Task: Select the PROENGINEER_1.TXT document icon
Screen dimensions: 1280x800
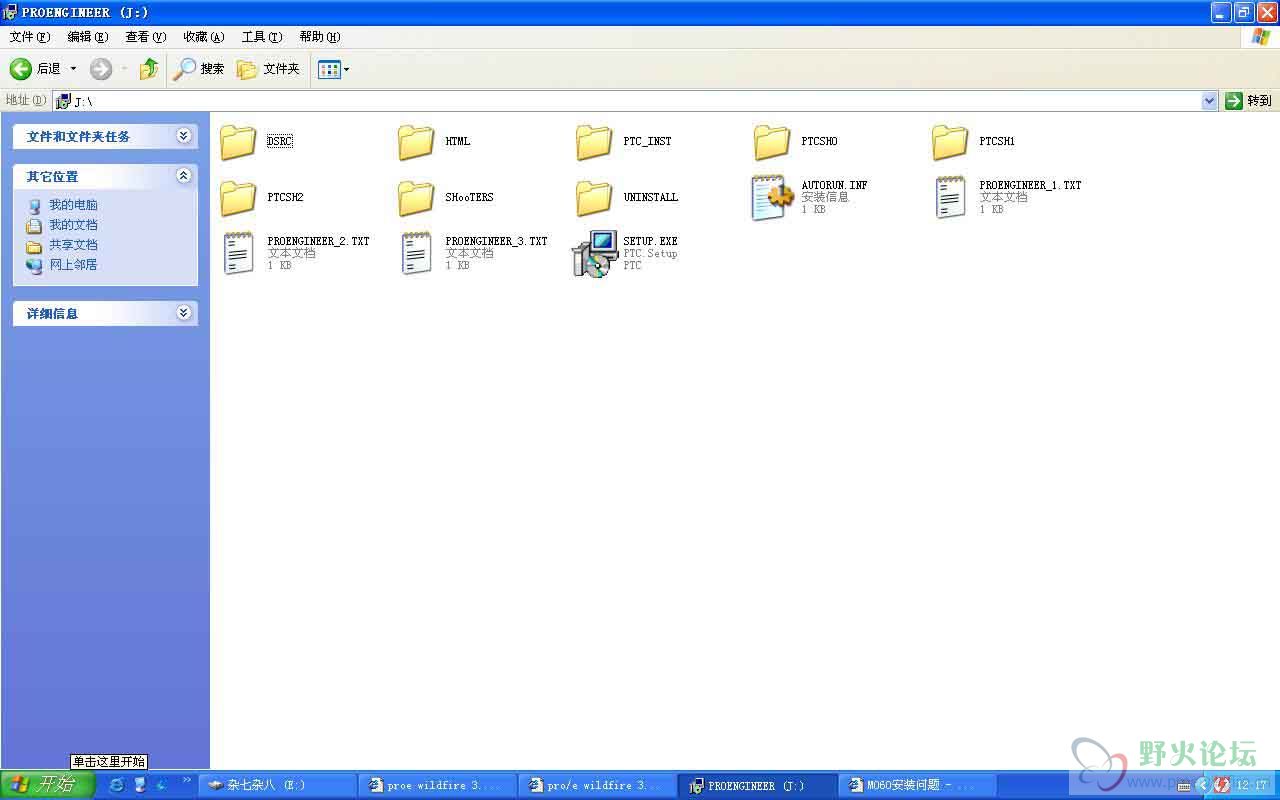Action: point(950,198)
